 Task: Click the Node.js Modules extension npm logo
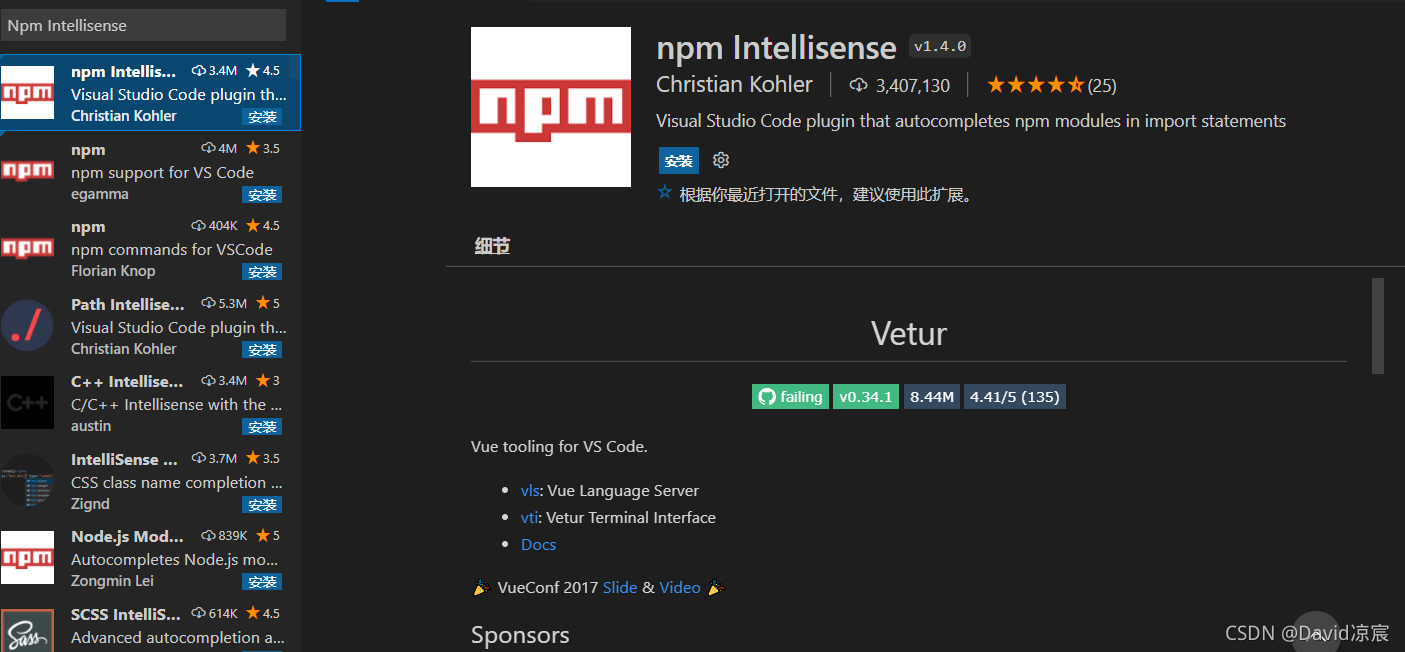(28, 557)
